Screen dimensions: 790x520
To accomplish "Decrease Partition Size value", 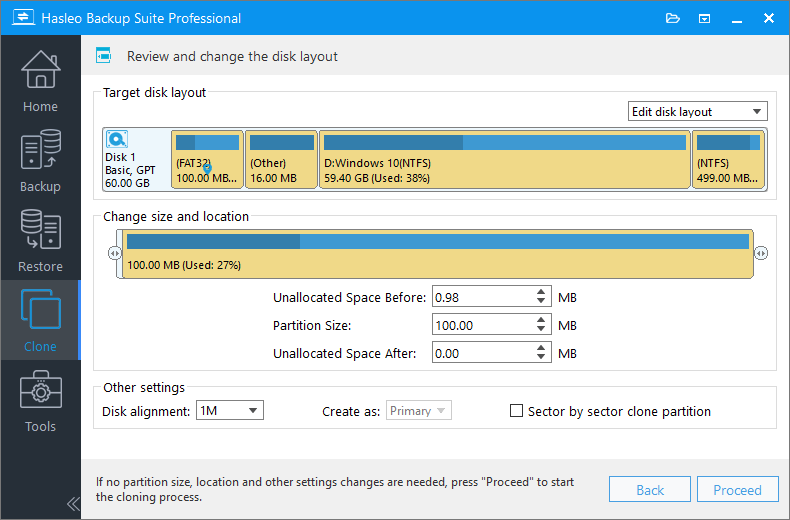I will pyautogui.click(x=541, y=329).
